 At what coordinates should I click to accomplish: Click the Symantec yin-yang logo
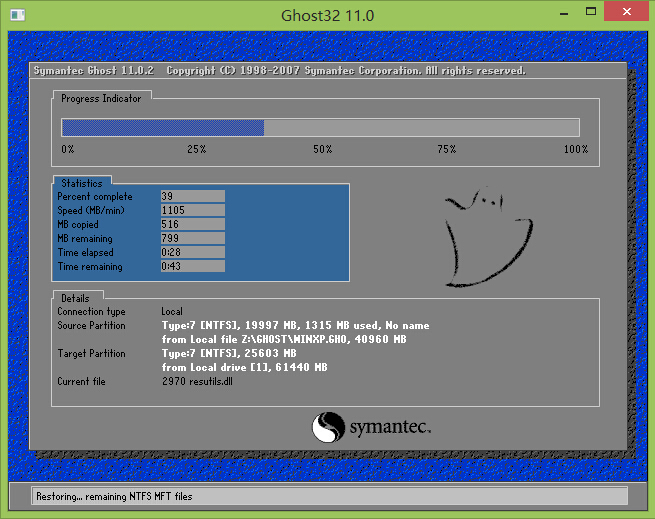pyautogui.click(x=328, y=428)
